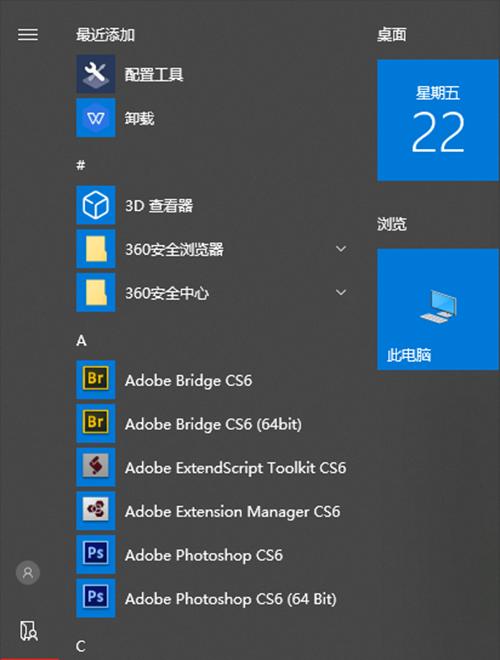
Task: Click Adobe ExtendScript Toolkit CS6 text
Action: click(x=236, y=468)
